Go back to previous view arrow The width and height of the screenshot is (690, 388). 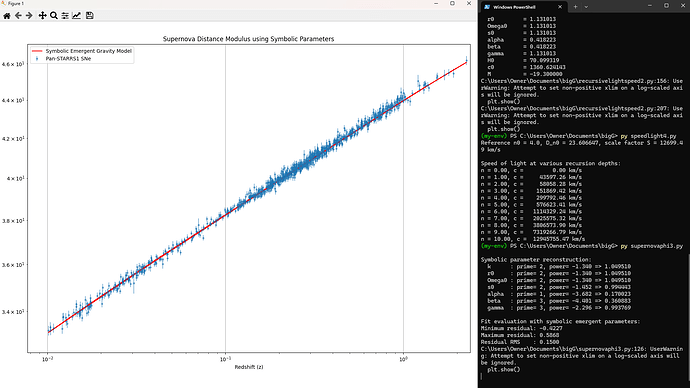pyautogui.click(x=18, y=15)
